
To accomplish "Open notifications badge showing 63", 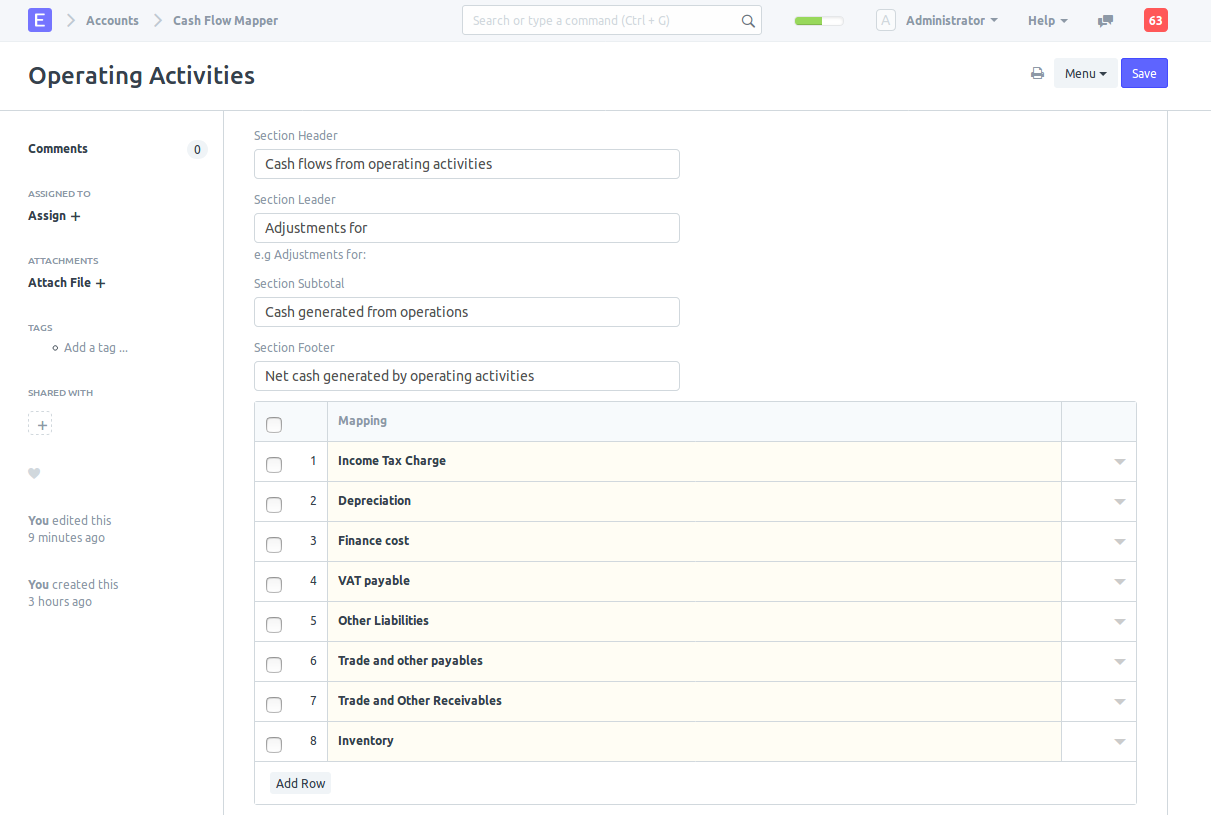I will click(1155, 20).
